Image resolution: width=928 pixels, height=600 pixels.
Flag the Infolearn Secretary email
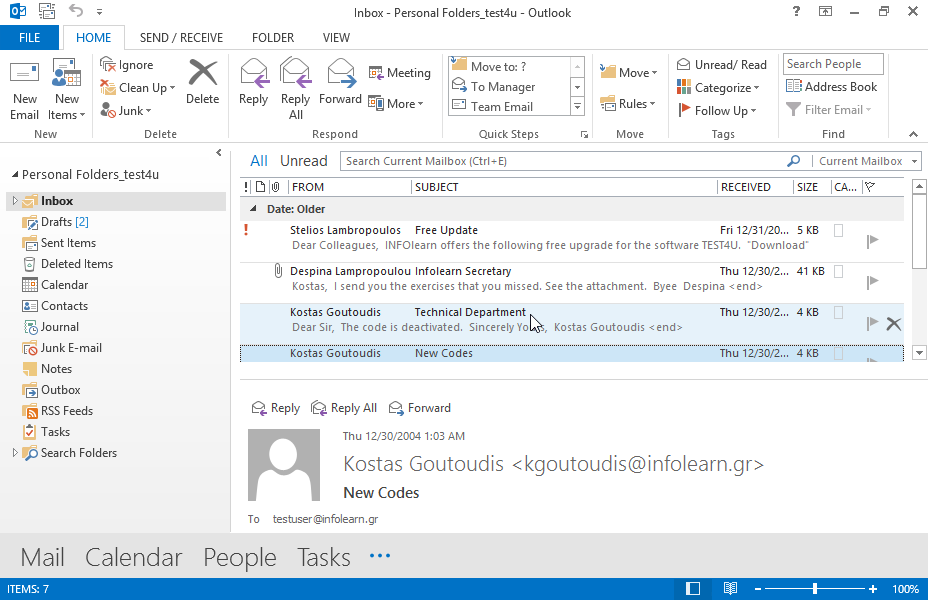[x=872, y=282]
